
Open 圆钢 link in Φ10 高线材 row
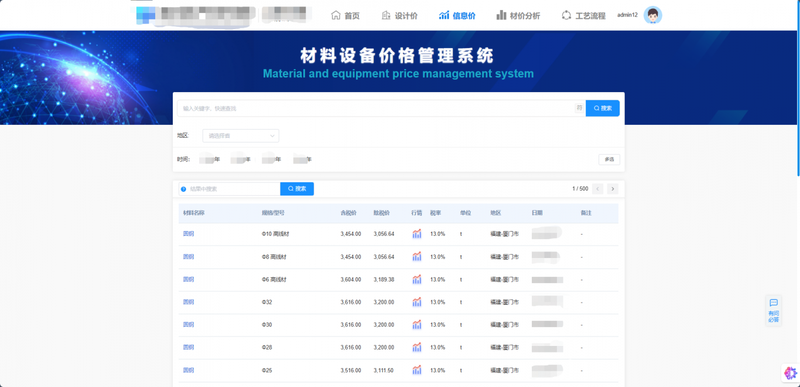(188, 234)
